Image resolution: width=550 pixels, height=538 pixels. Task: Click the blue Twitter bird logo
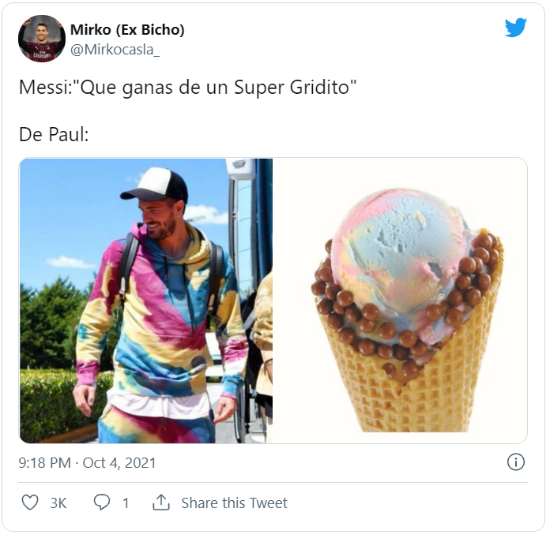pyautogui.click(x=515, y=27)
